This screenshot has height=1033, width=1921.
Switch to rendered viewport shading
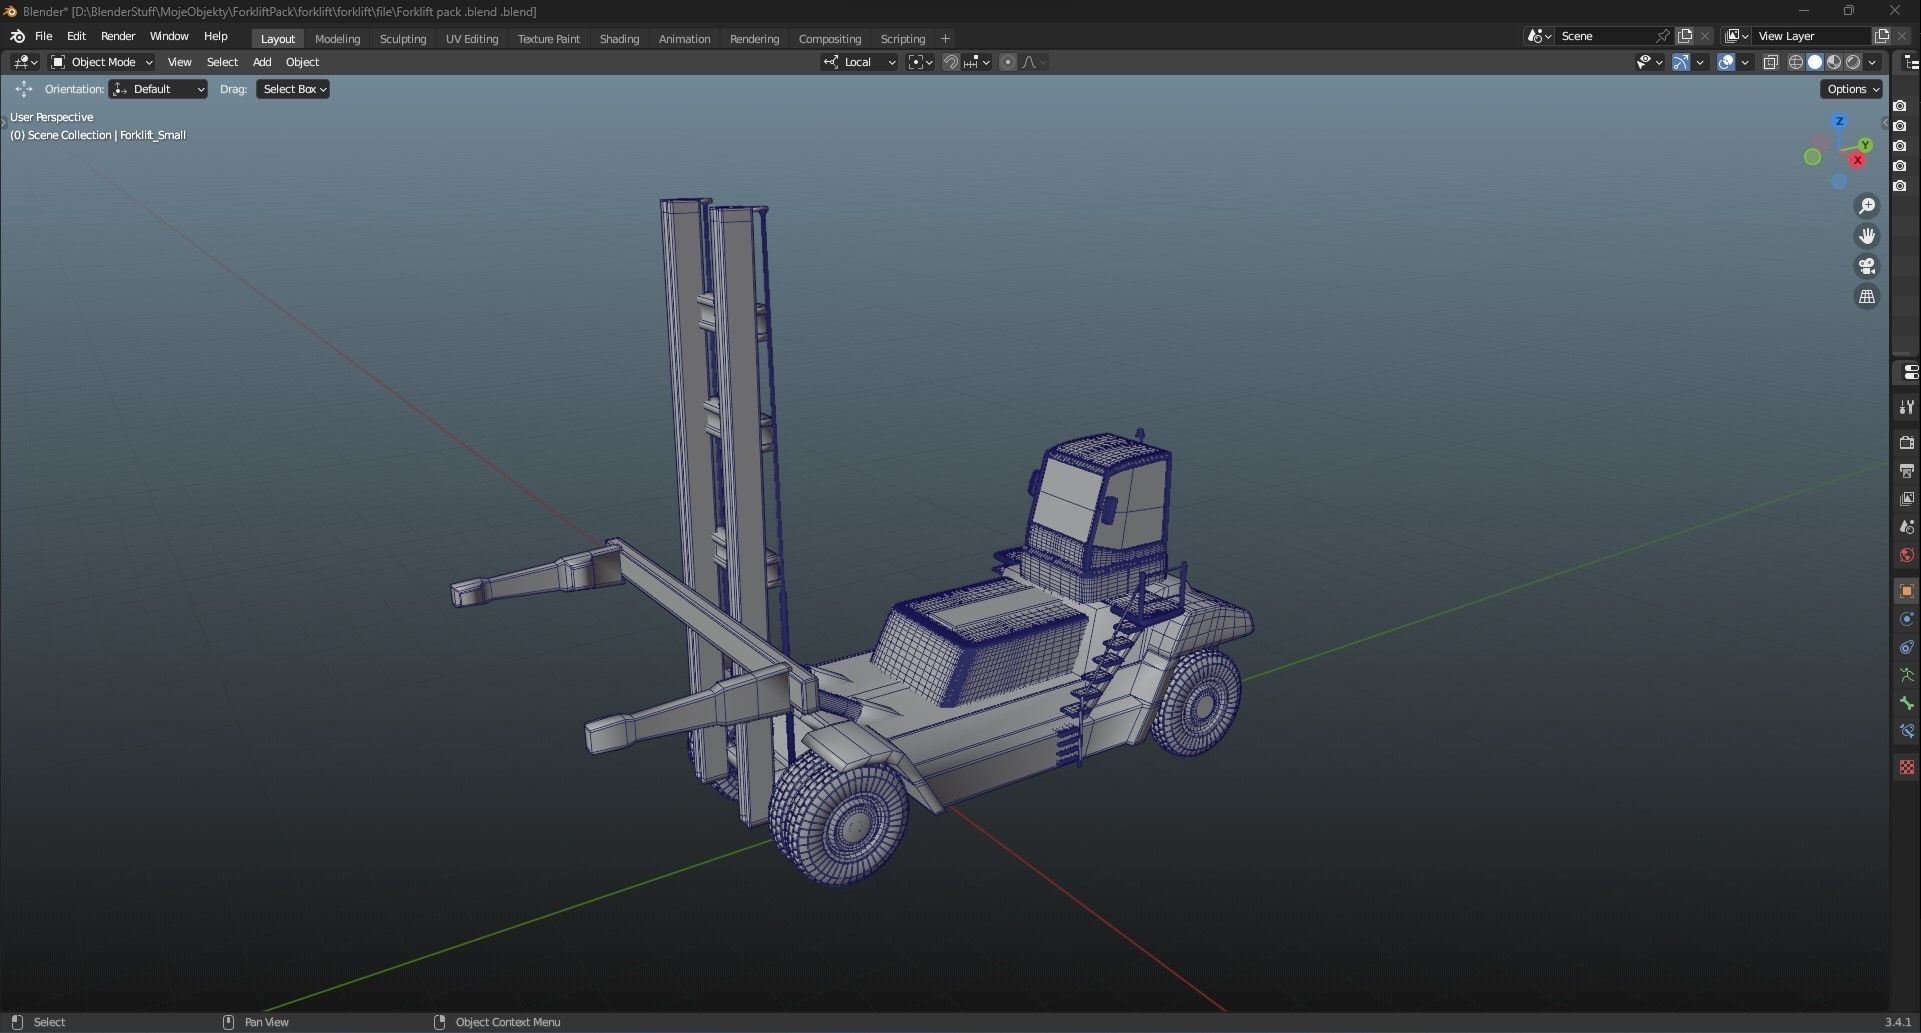tap(1853, 62)
